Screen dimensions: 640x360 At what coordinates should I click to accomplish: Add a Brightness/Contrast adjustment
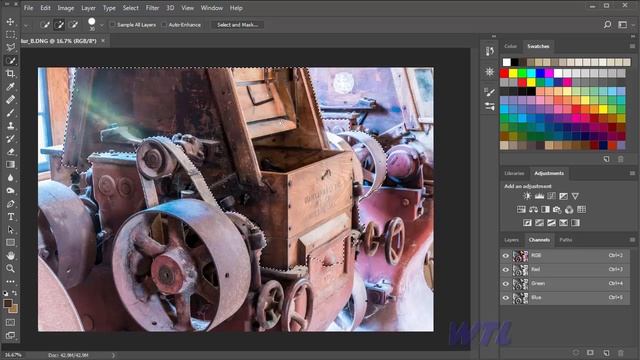tap(527, 196)
